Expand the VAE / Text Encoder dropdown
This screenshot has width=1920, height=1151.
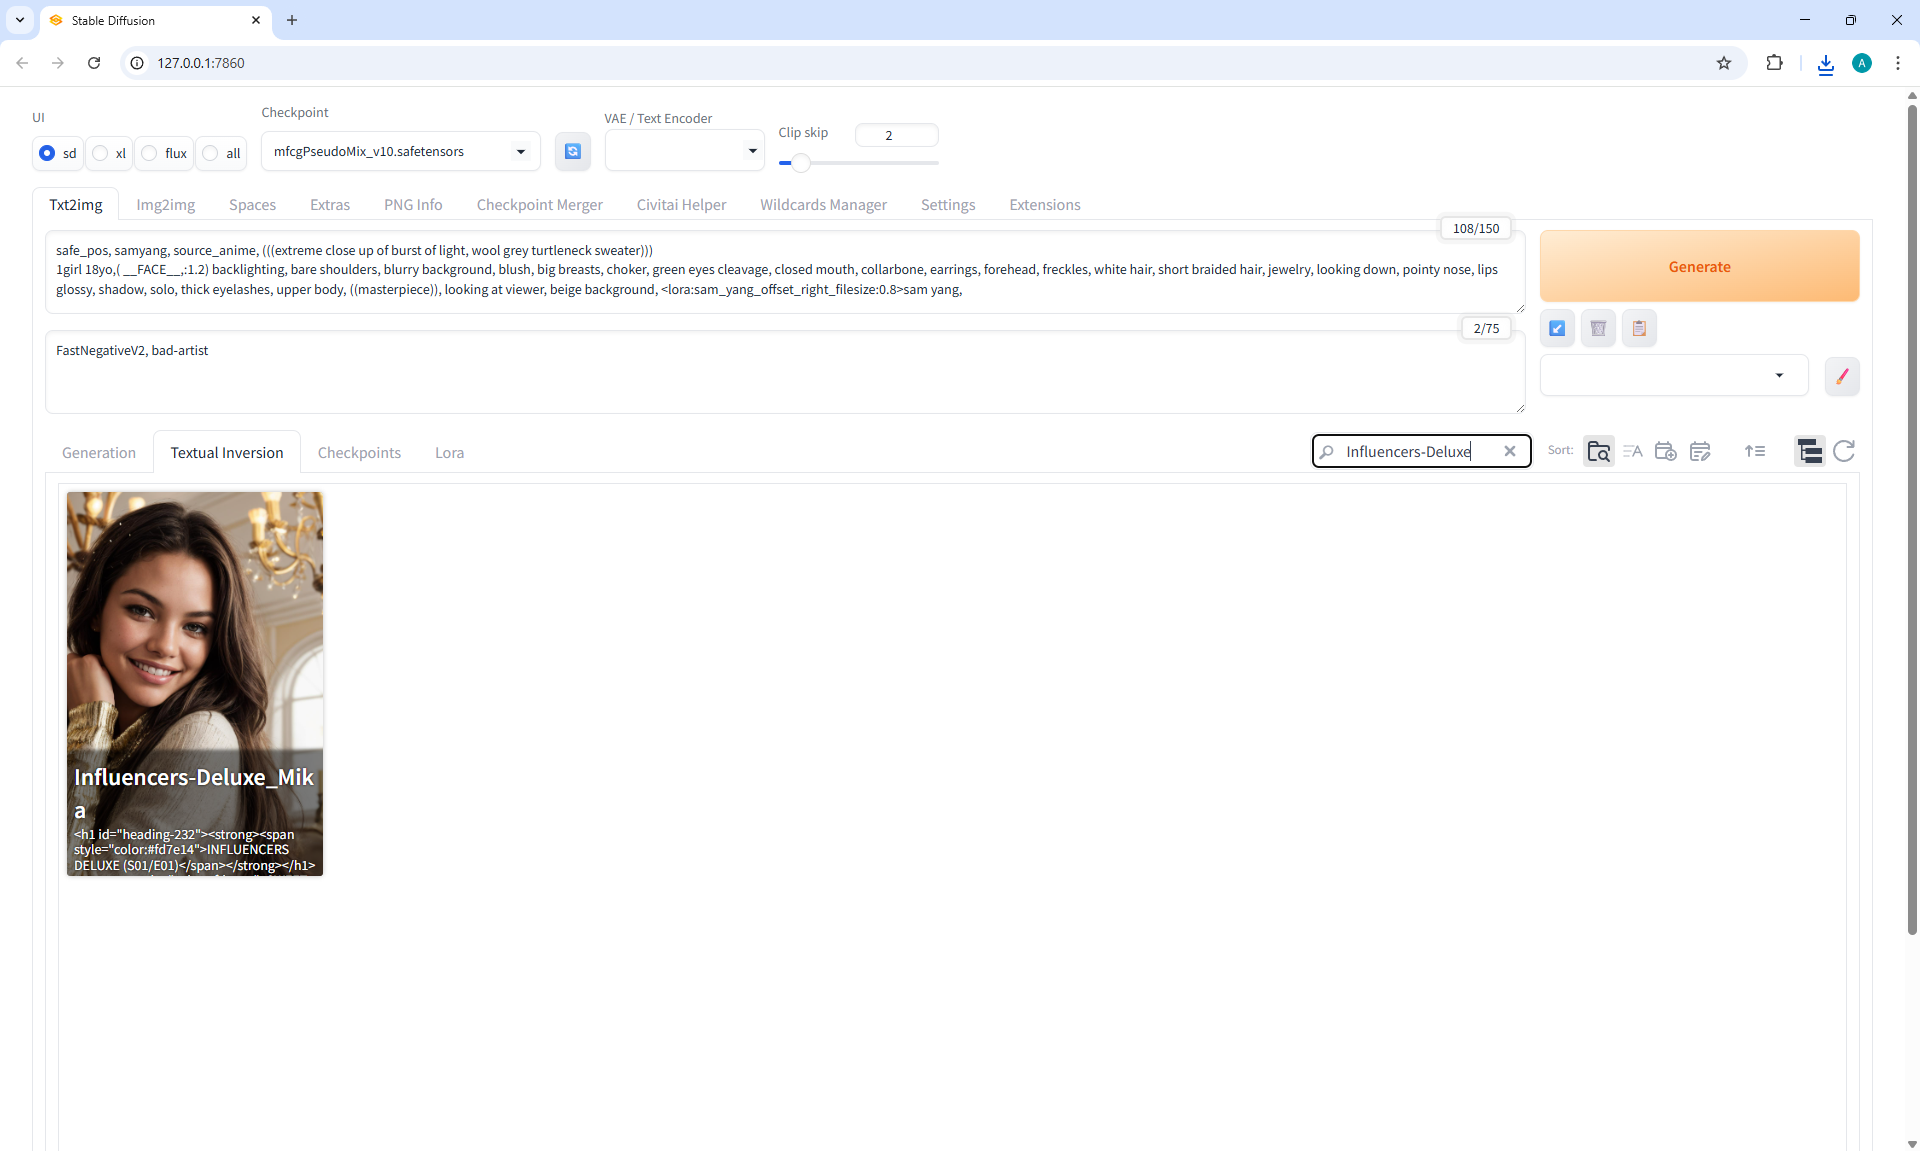click(x=684, y=151)
